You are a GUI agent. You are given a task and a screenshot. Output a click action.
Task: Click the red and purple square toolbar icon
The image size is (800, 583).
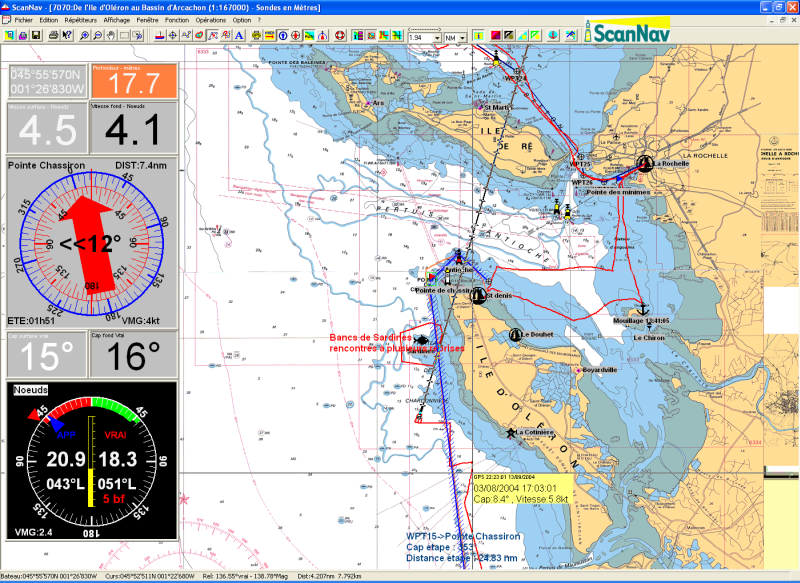[496, 35]
